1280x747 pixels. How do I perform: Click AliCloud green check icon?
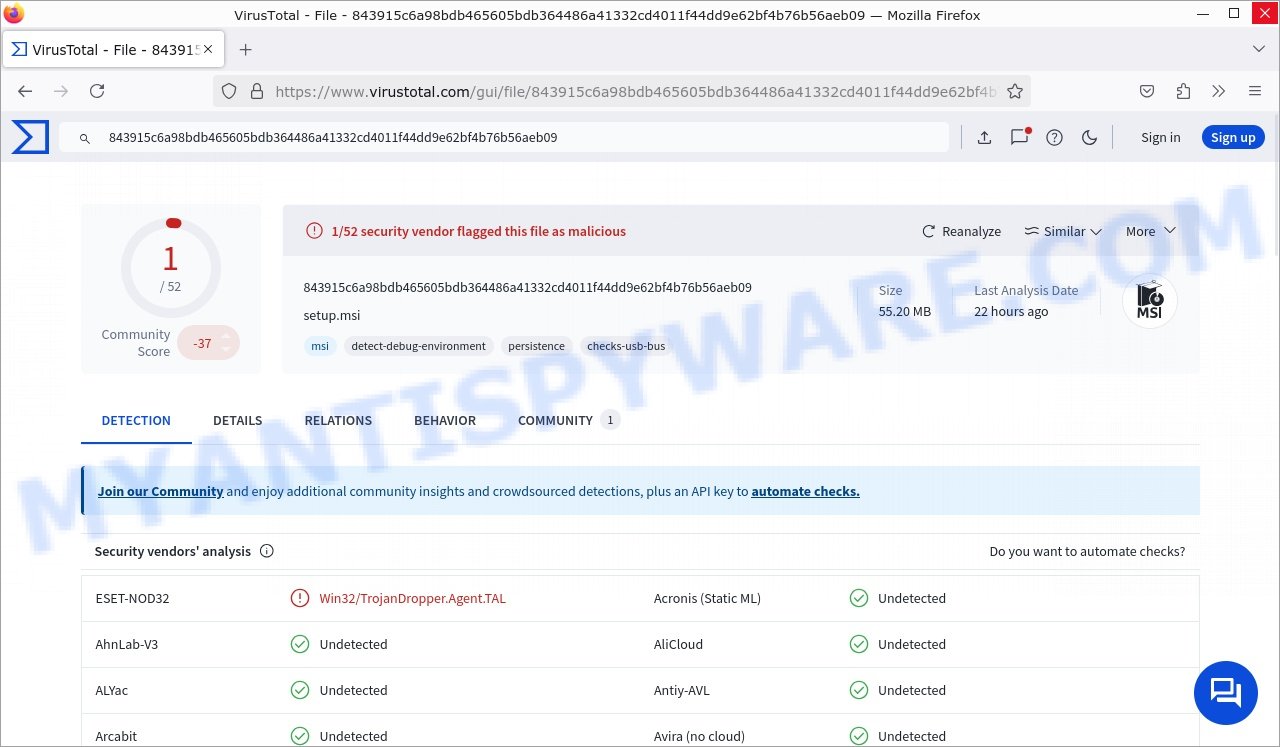[858, 644]
